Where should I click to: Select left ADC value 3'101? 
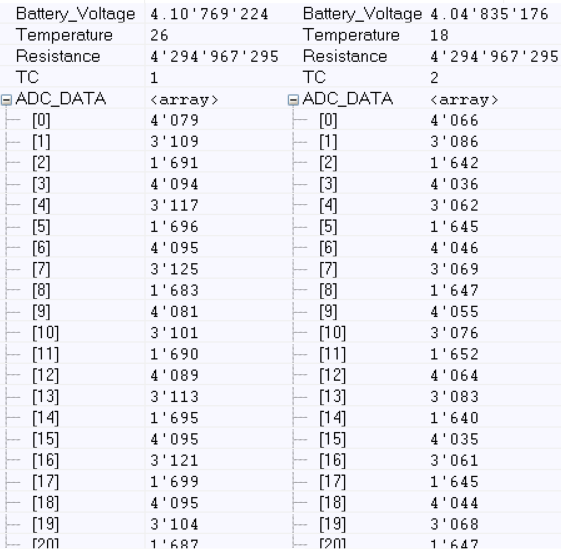(174, 333)
